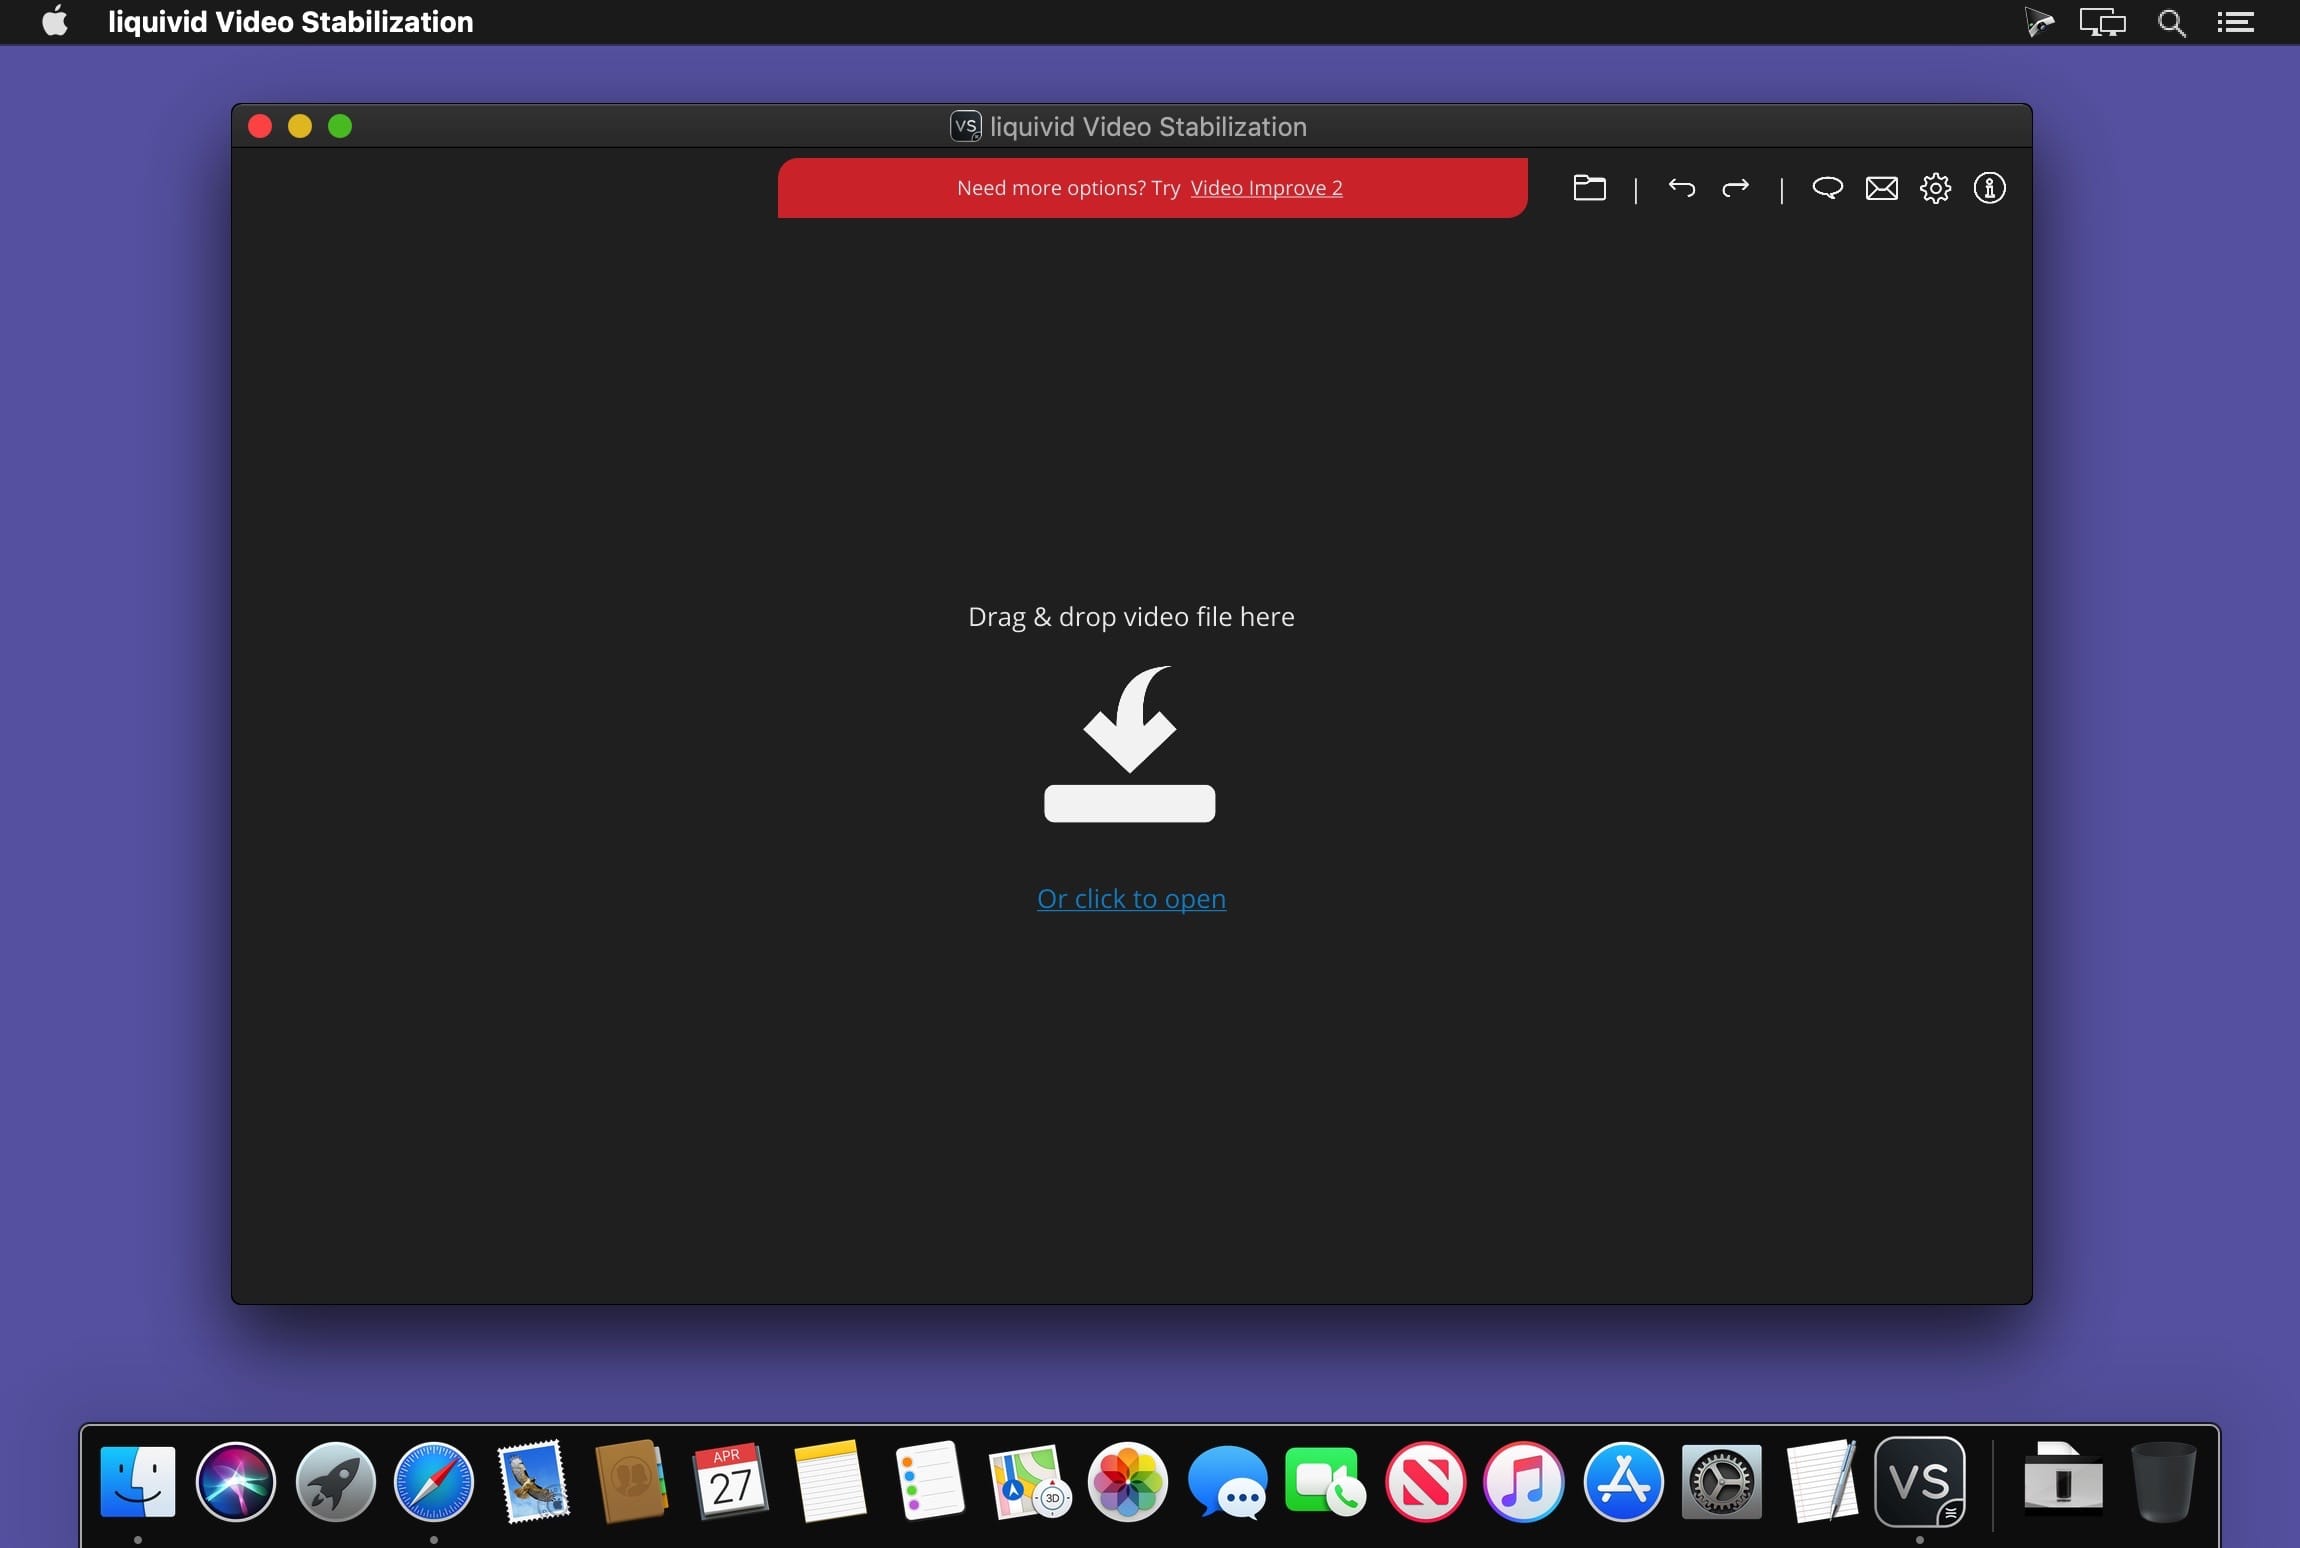Show app info via the info icon
Image resolution: width=2300 pixels, height=1548 pixels.
point(1989,188)
